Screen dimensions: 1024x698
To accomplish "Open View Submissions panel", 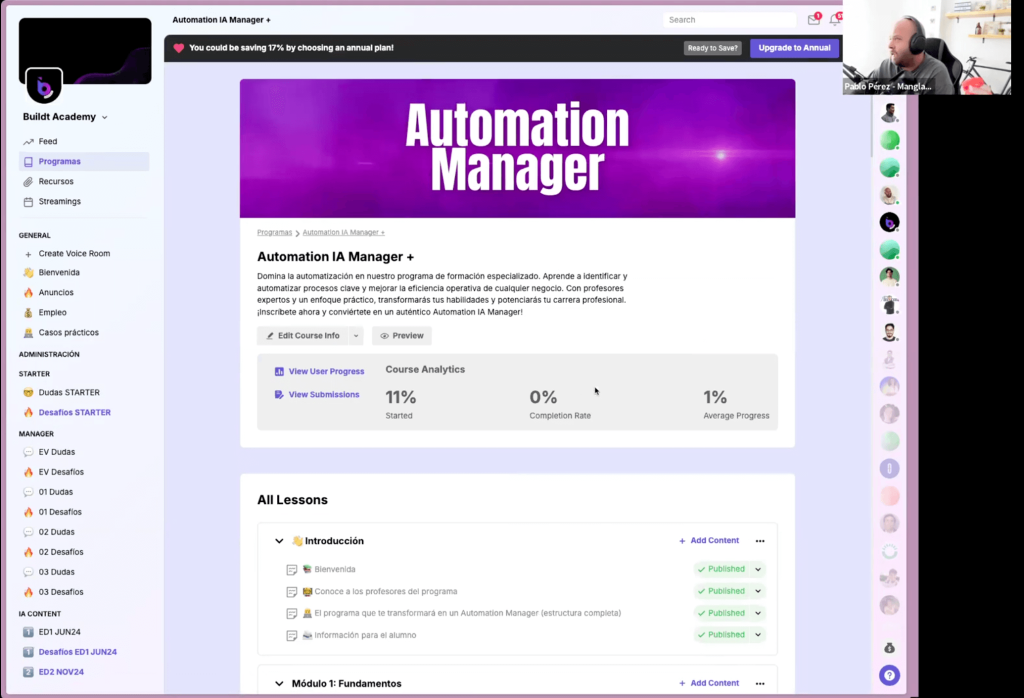I will tap(325, 394).
